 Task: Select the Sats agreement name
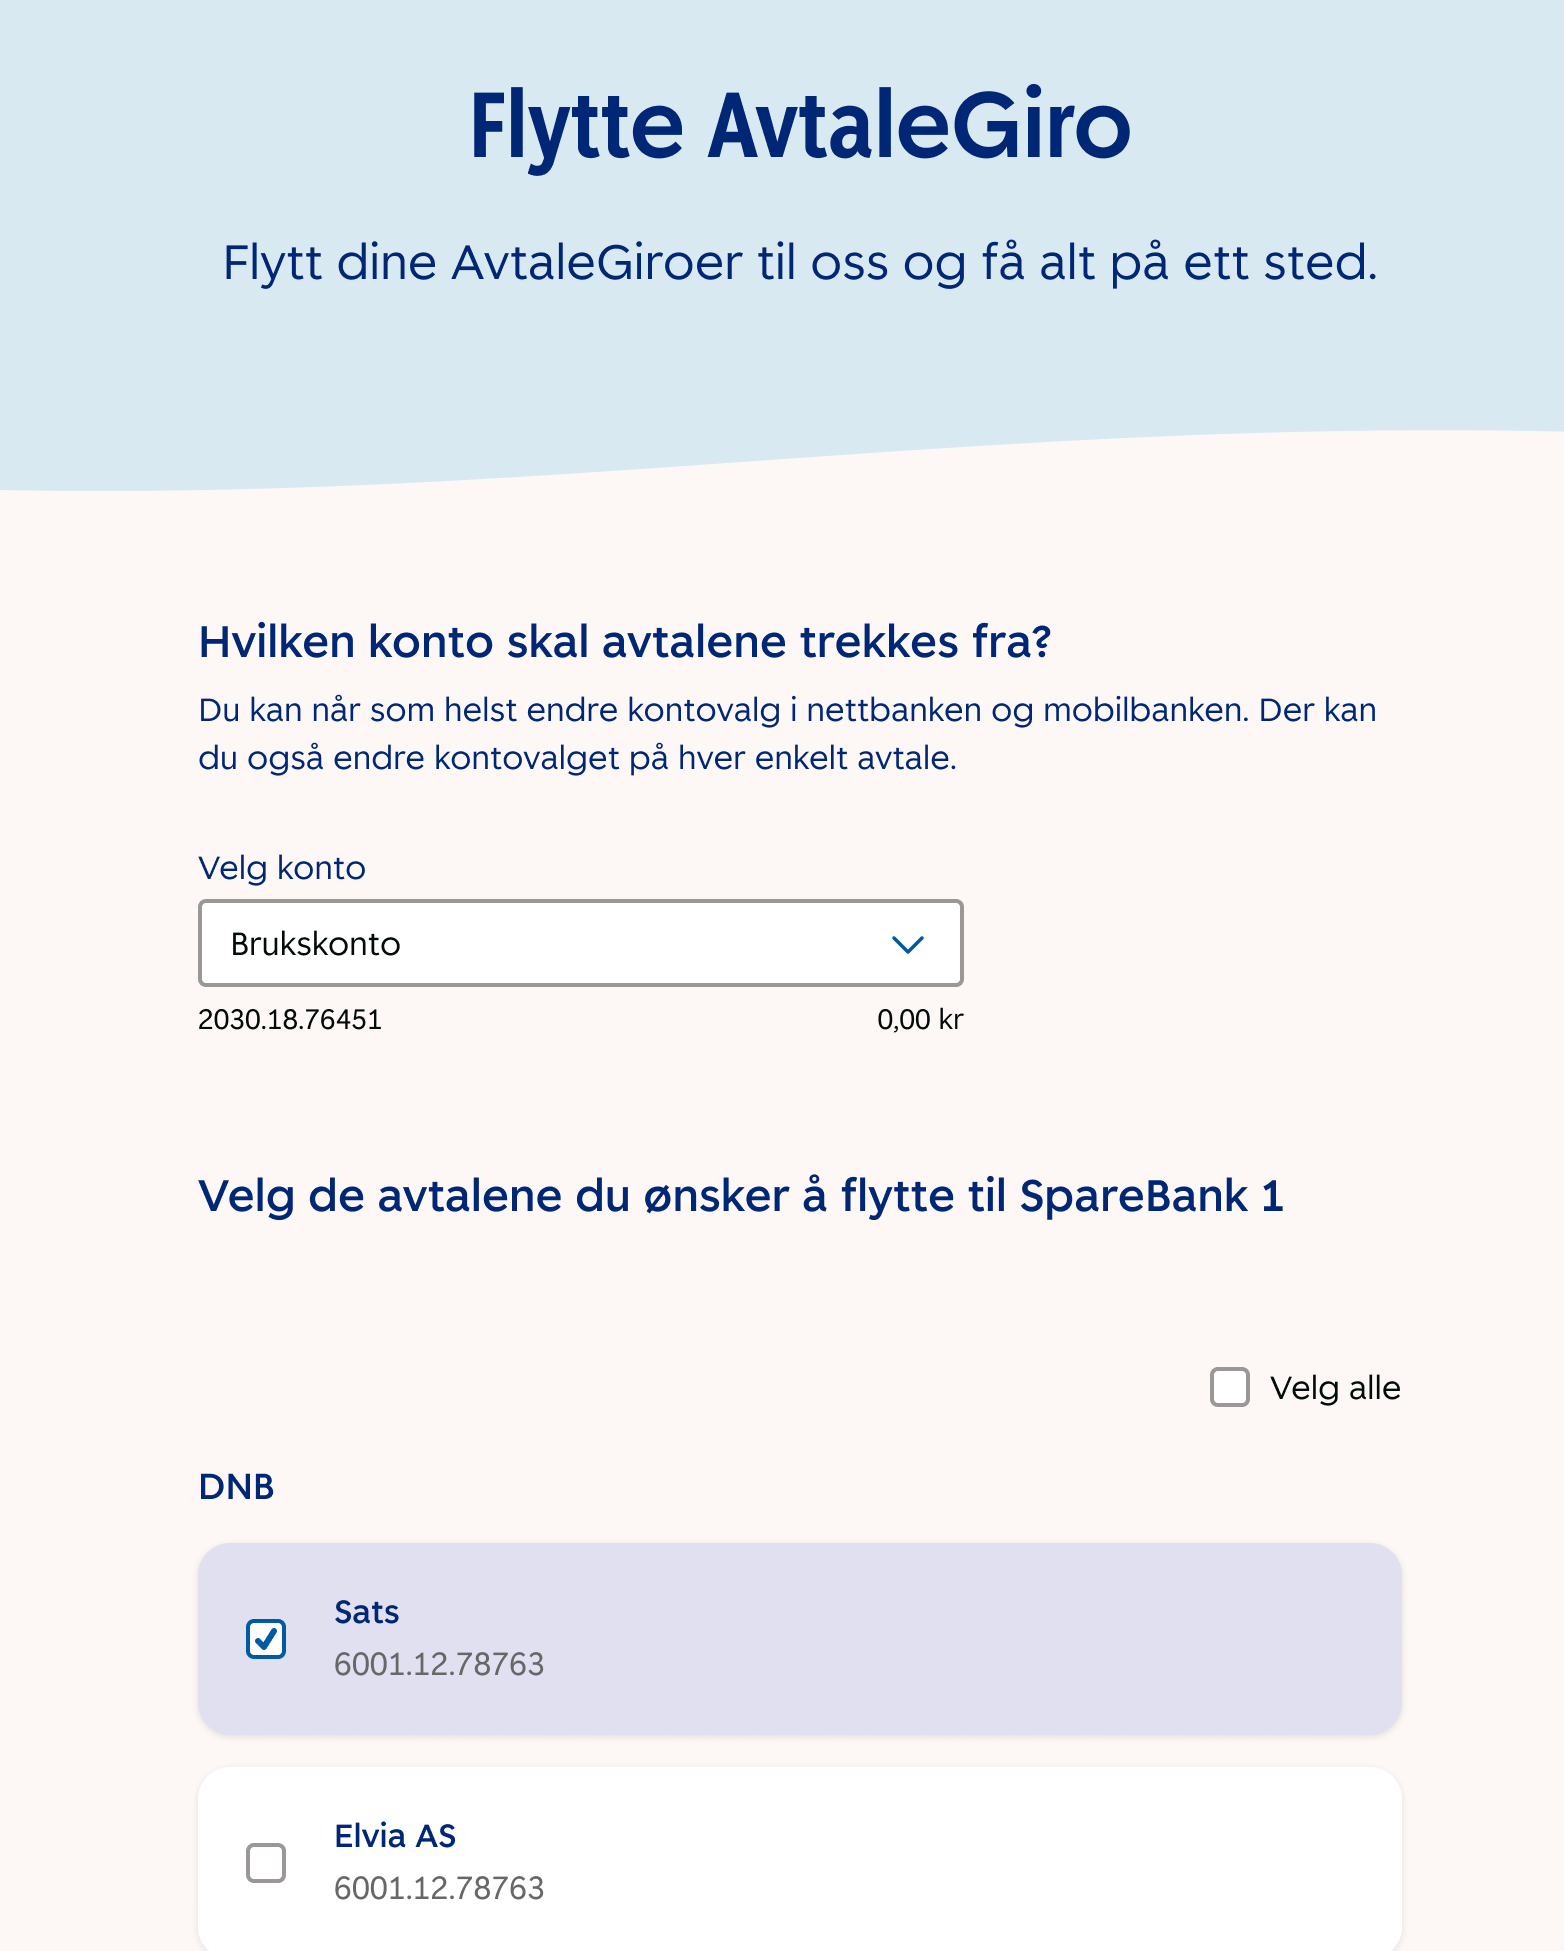[366, 1612]
